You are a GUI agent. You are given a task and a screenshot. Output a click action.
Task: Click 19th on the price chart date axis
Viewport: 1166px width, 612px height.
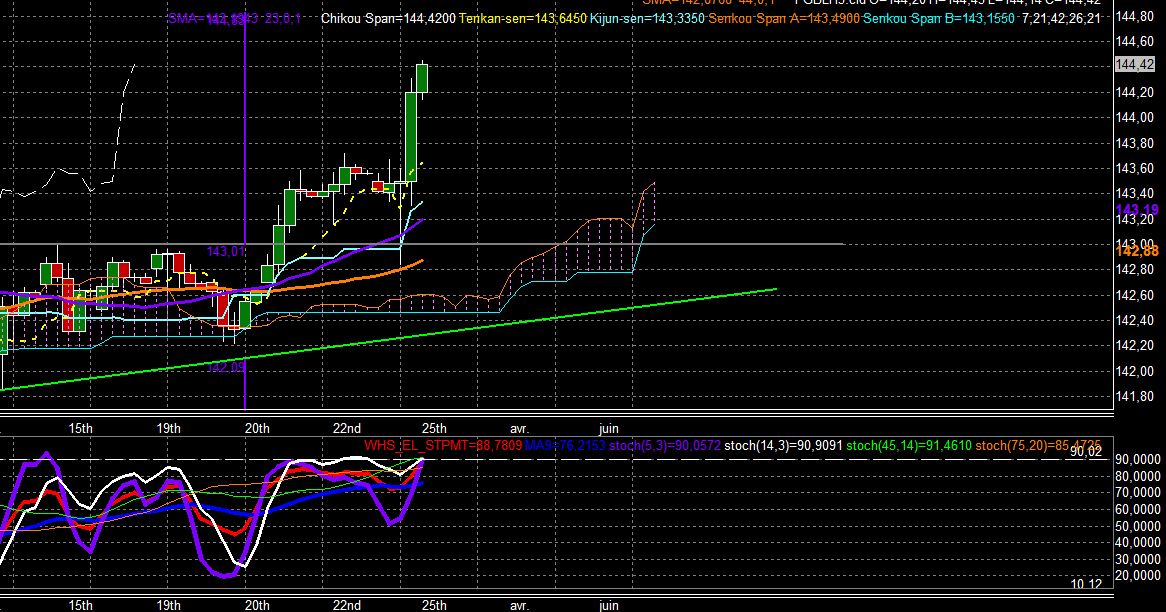(169, 428)
